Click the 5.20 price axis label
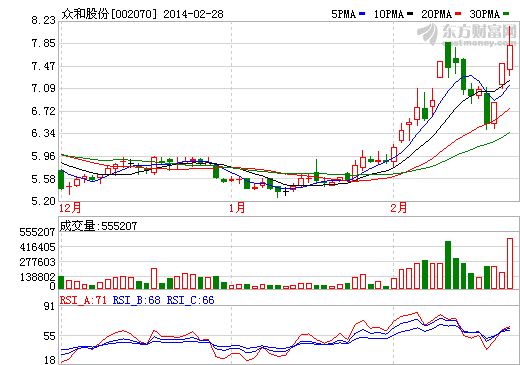520x365 pixels. pyautogui.click(x=43, y=201)
